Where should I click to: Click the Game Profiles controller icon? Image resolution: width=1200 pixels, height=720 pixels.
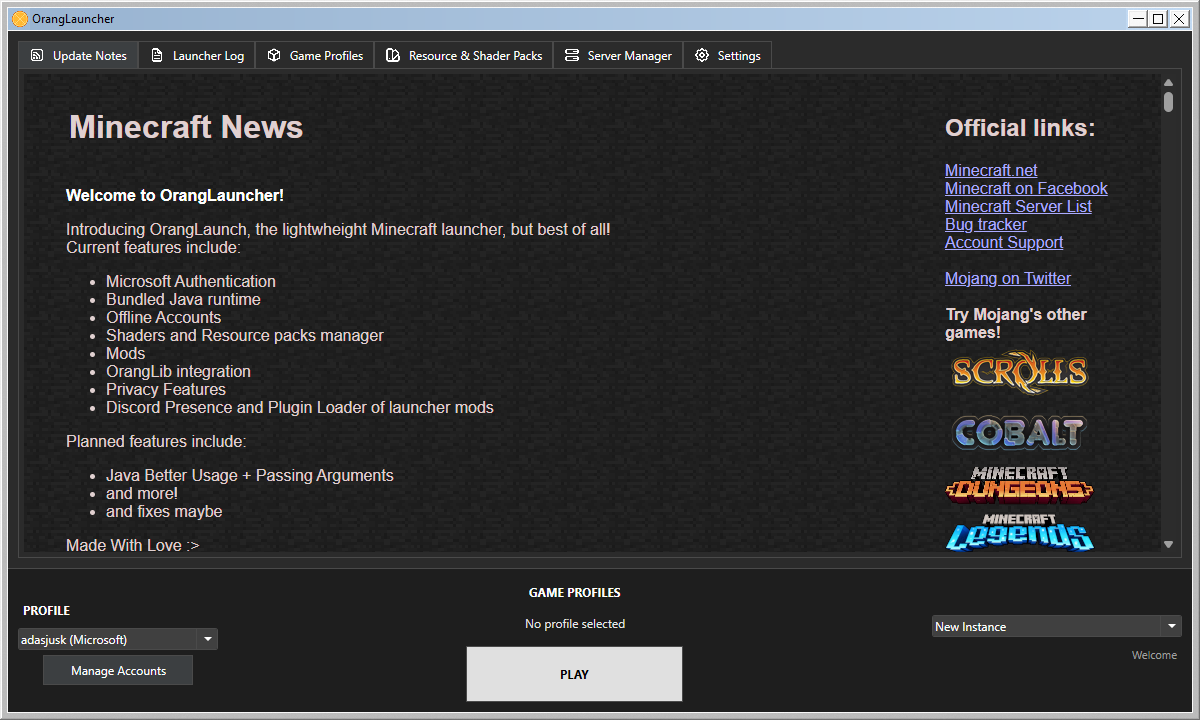point(273,55)
